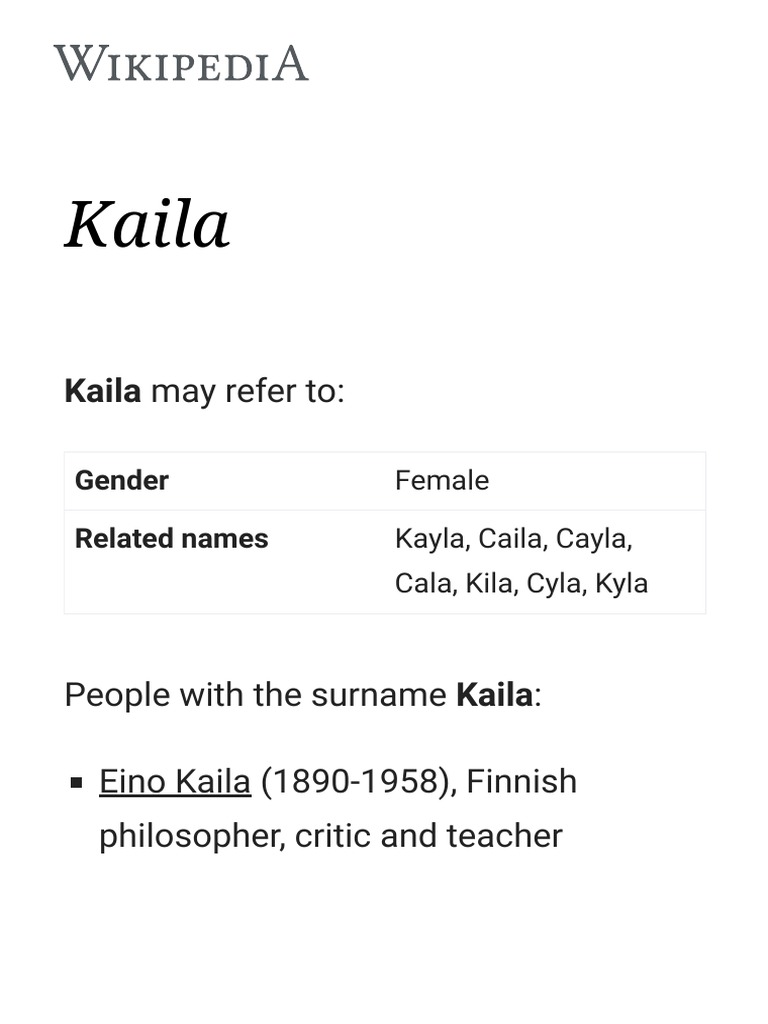Click the Kaila page title heading
Screen dimensions: 768x1024
coord(147,224)
